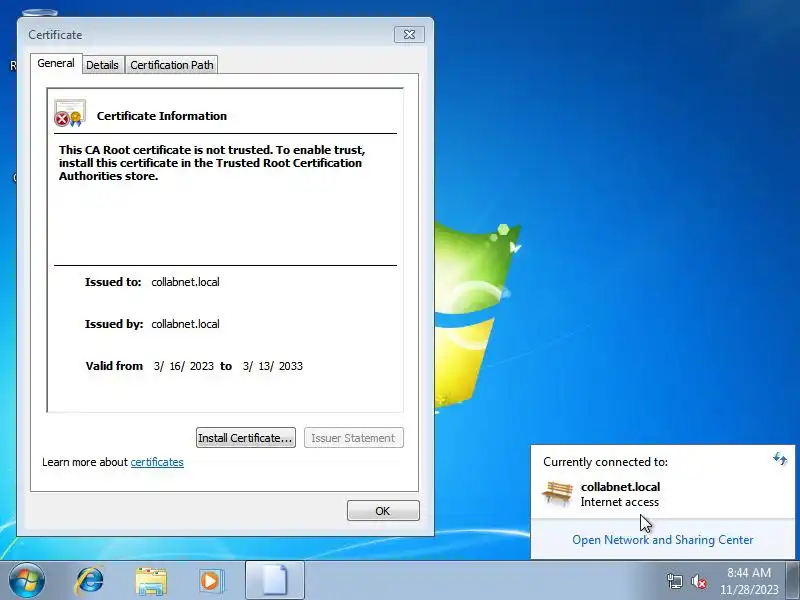
Task: Confirm the Certificate dialog with OK
Action: [383, 511]
